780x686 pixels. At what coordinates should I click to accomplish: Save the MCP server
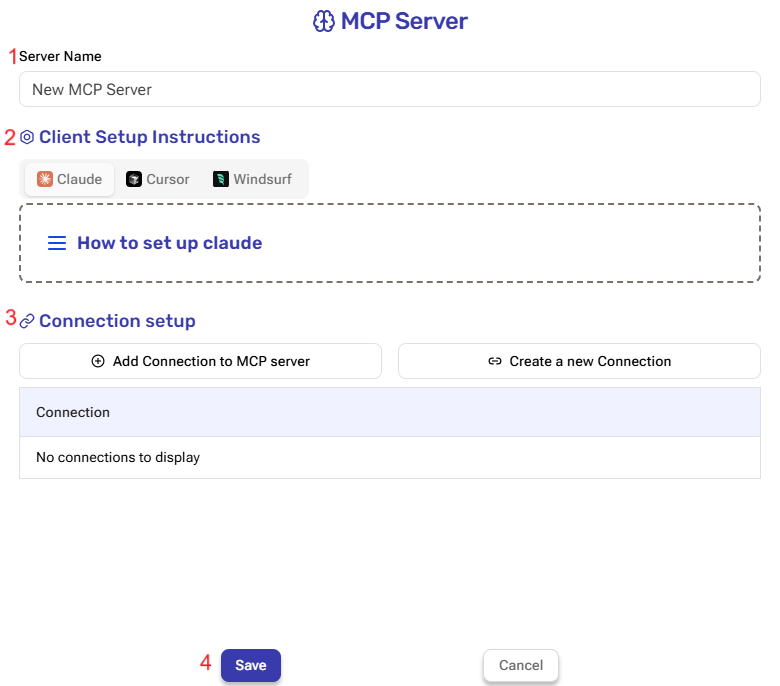click(251, 665)
